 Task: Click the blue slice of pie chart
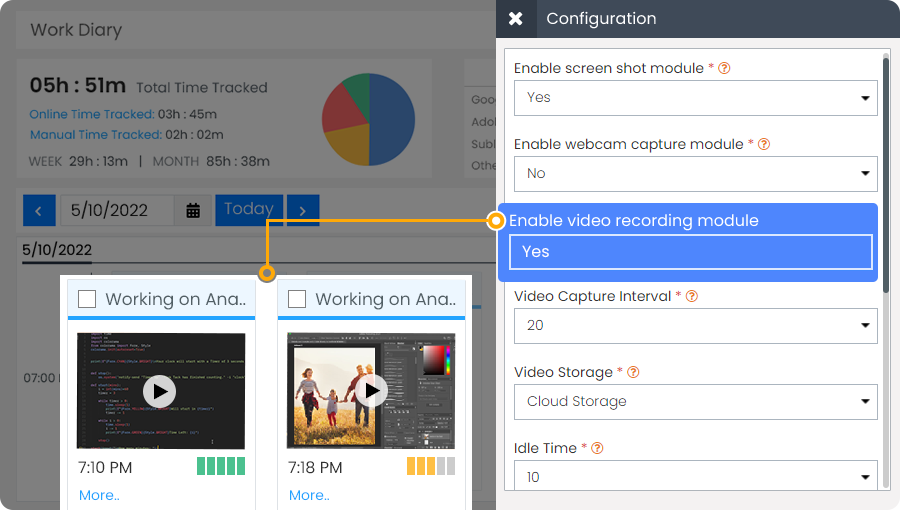(393, 119)
